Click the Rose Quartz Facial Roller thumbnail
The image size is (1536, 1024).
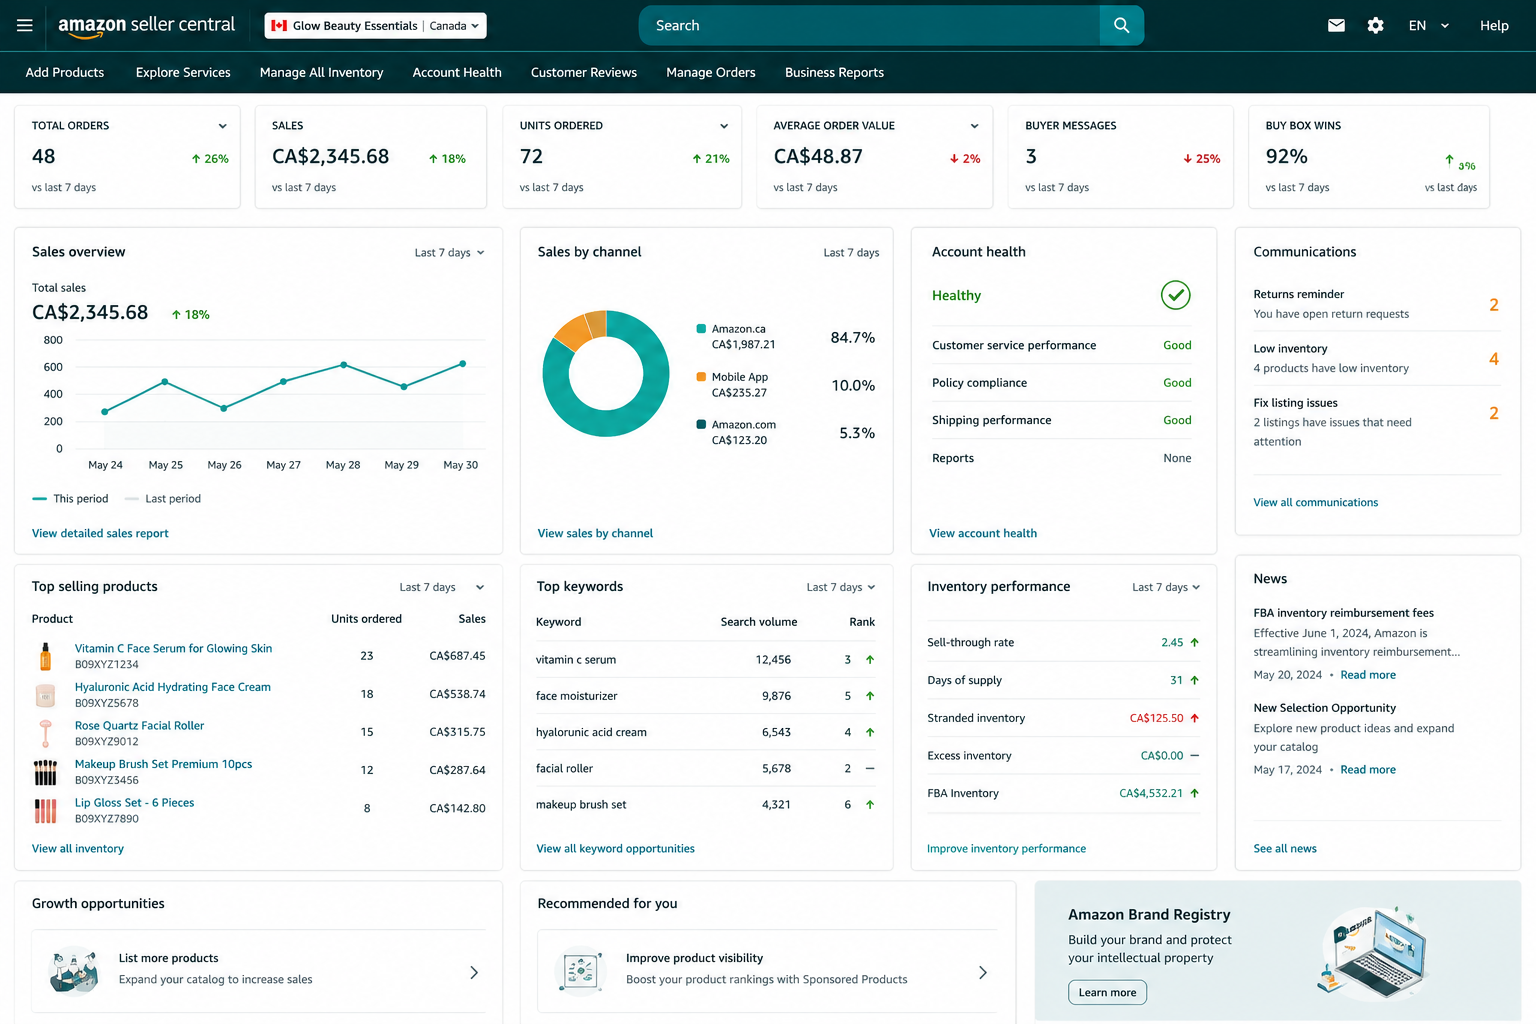click(45, 733)
